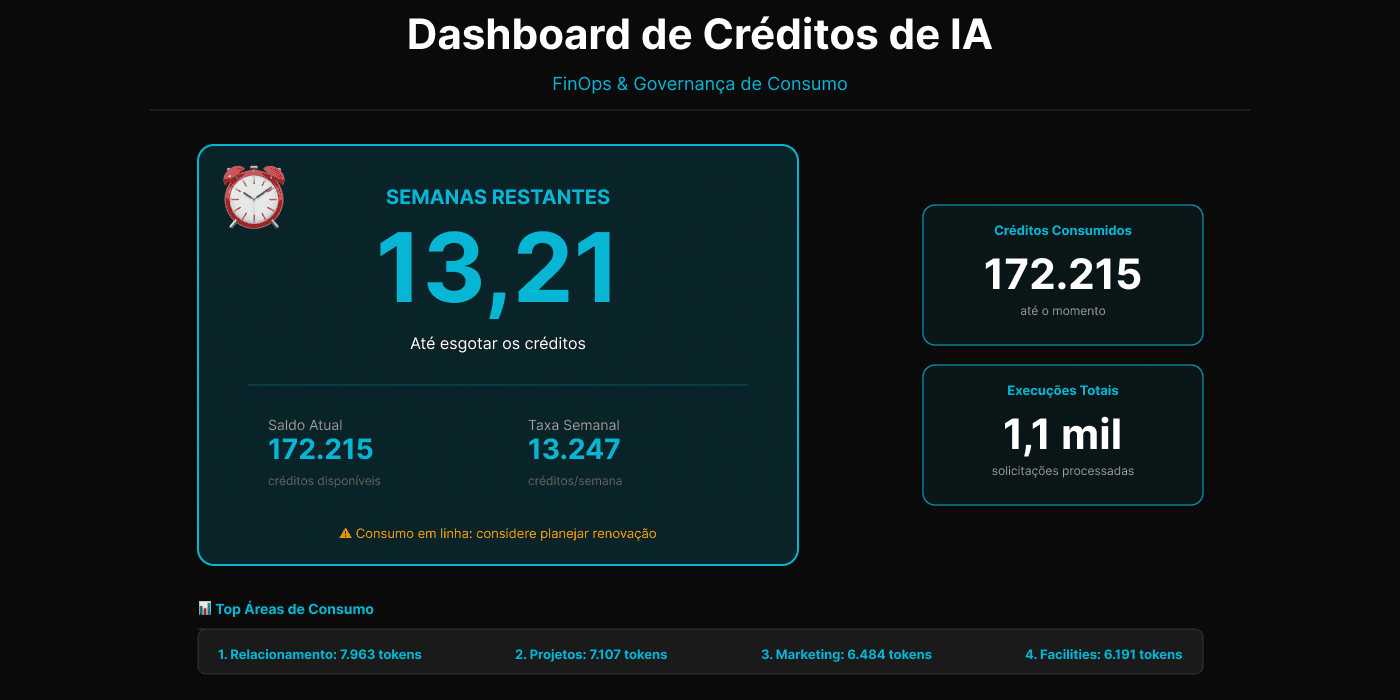
Task: Click the '172.215' Saldo Atual value
Action: tap(321, 450)
